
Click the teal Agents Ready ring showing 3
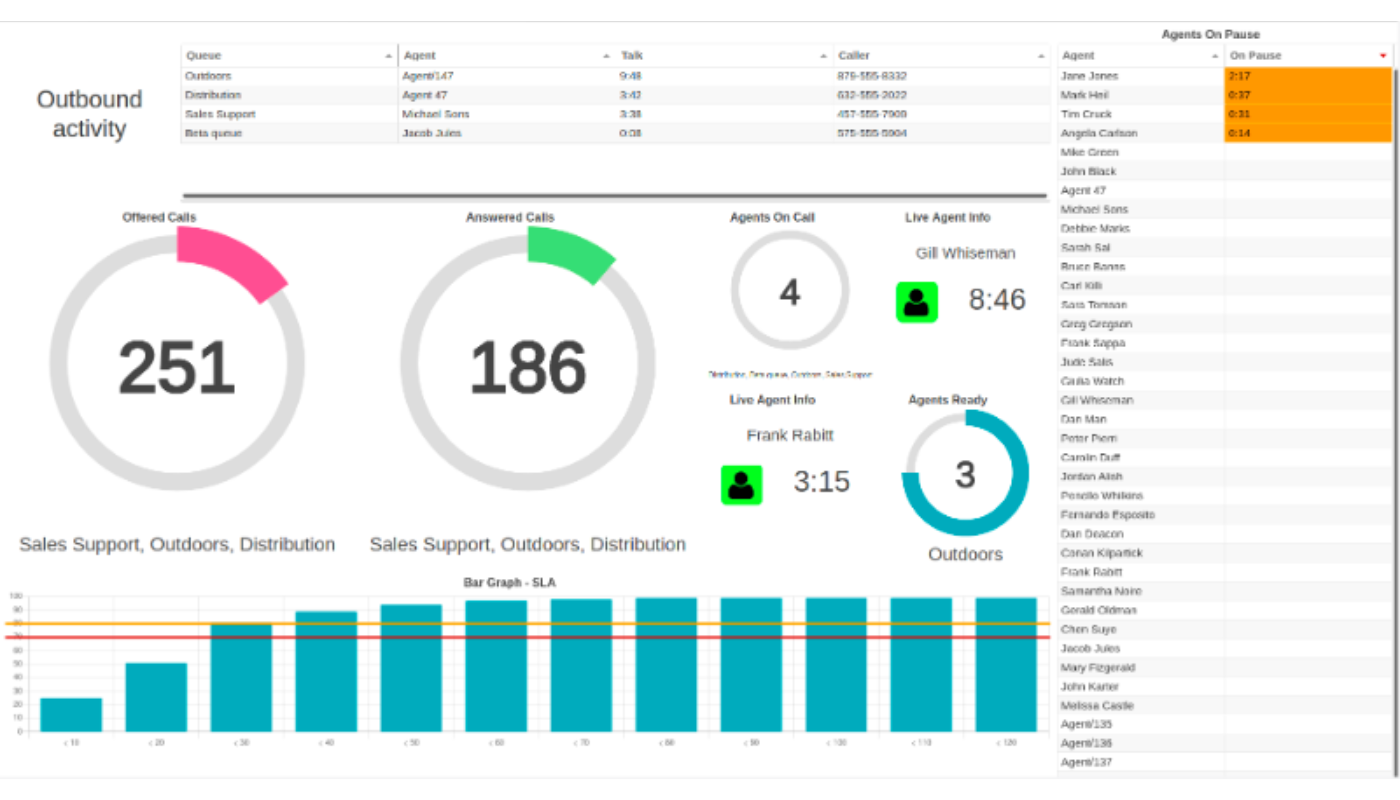click(1012, 510)
